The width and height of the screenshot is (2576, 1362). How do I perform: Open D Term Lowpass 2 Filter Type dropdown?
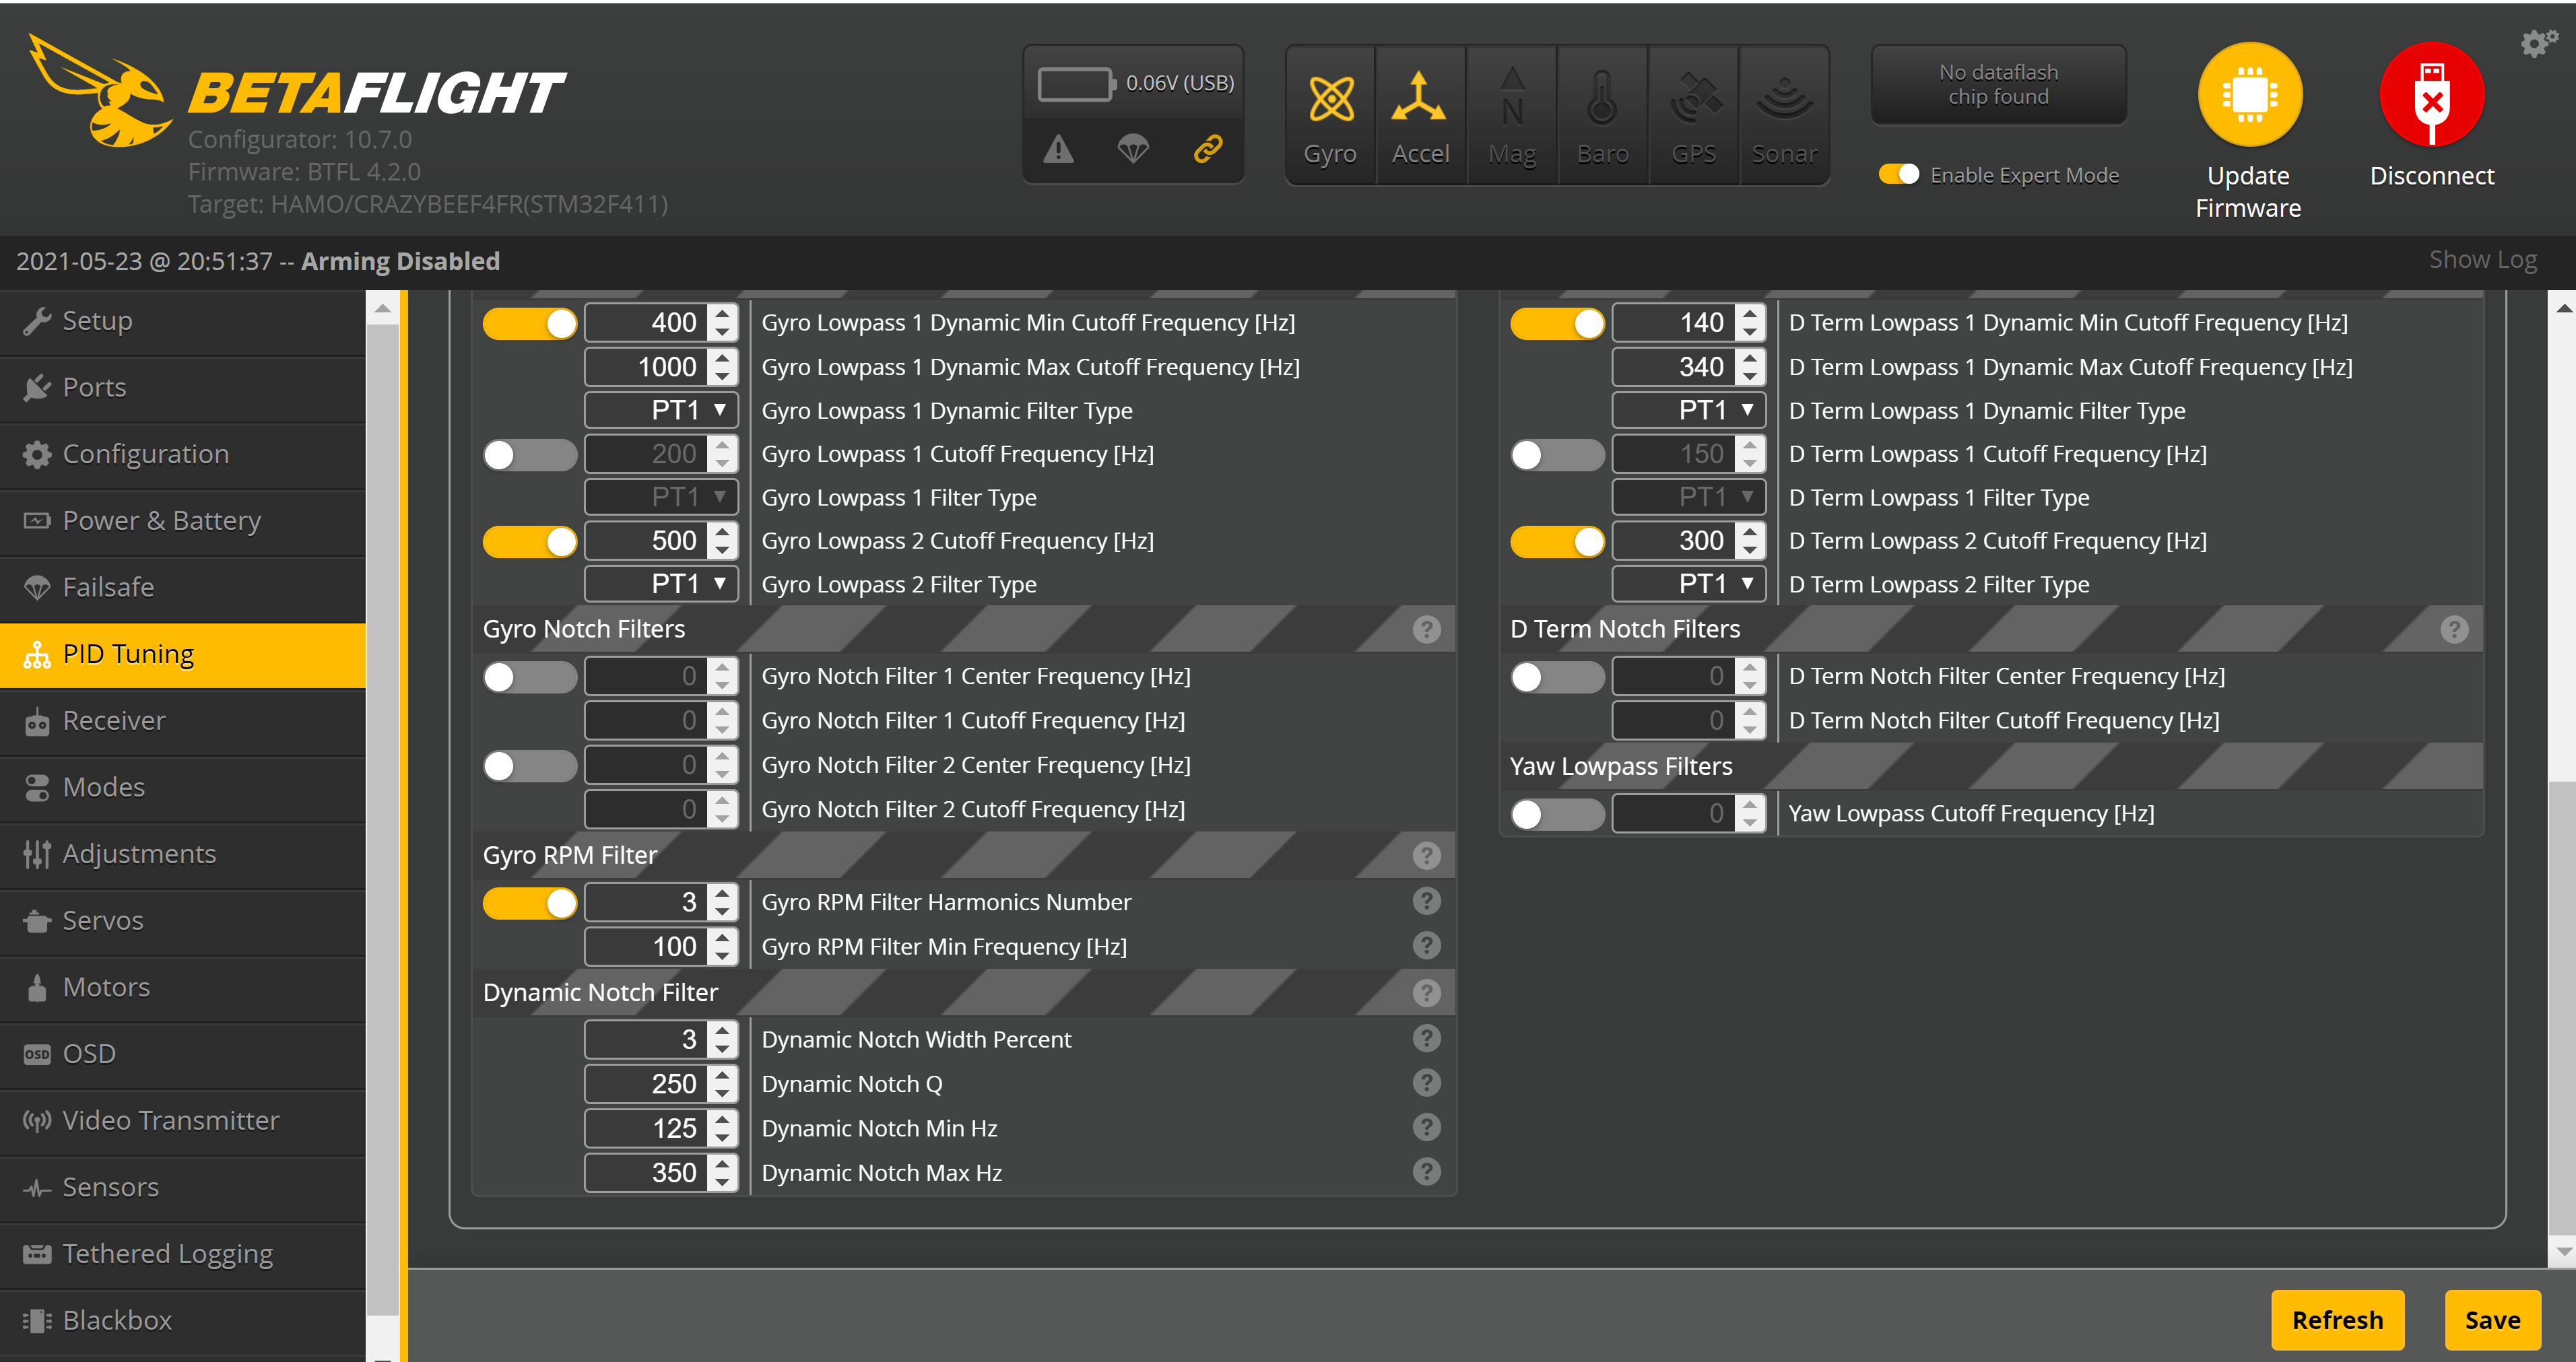coord(1689,585)
